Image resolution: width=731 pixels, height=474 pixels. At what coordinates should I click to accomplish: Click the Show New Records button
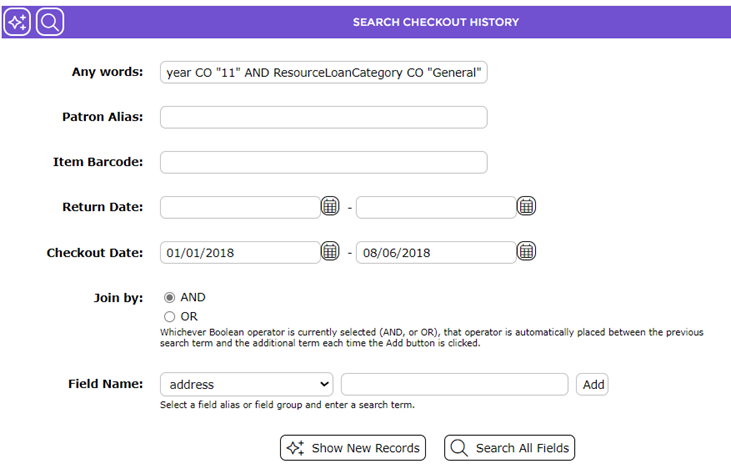click(353, 448)
